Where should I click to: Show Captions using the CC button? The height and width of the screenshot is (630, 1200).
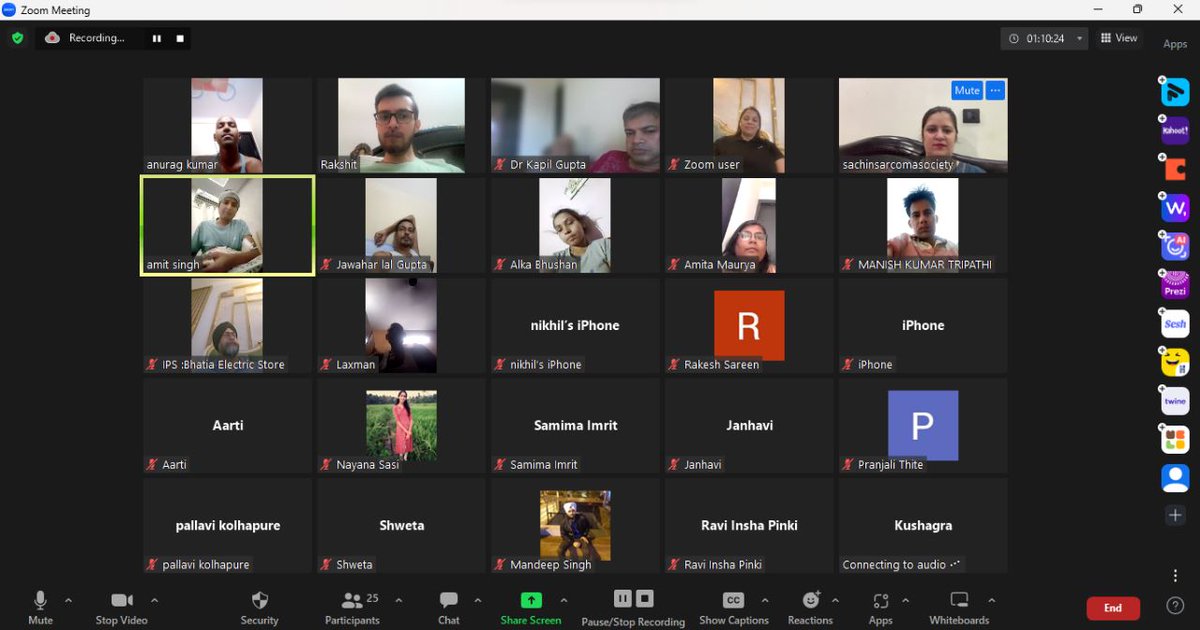(x=733, y=607)
